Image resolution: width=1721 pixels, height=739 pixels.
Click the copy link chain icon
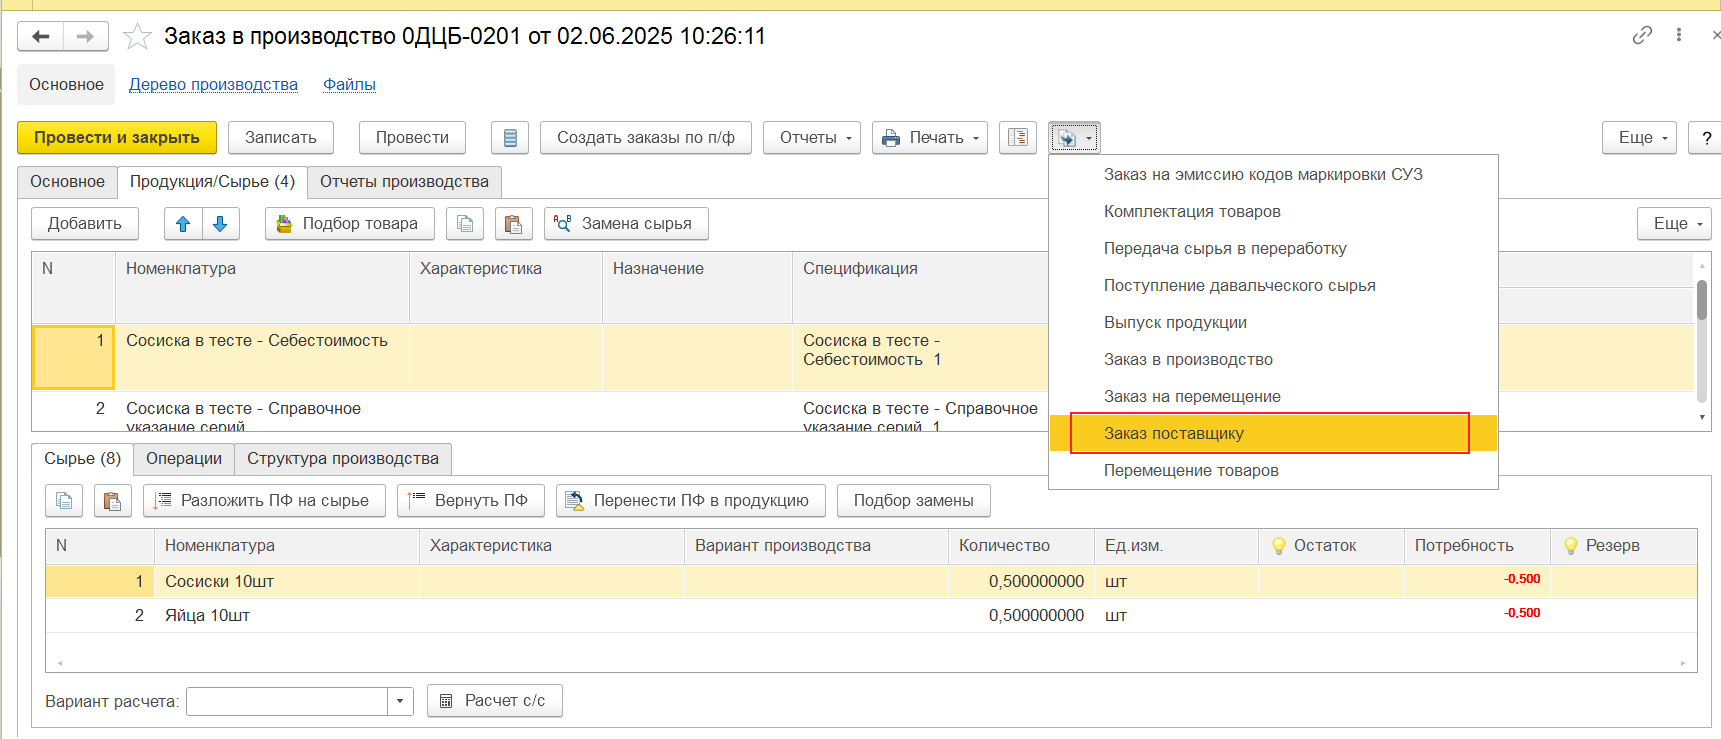pos(1642,35)
